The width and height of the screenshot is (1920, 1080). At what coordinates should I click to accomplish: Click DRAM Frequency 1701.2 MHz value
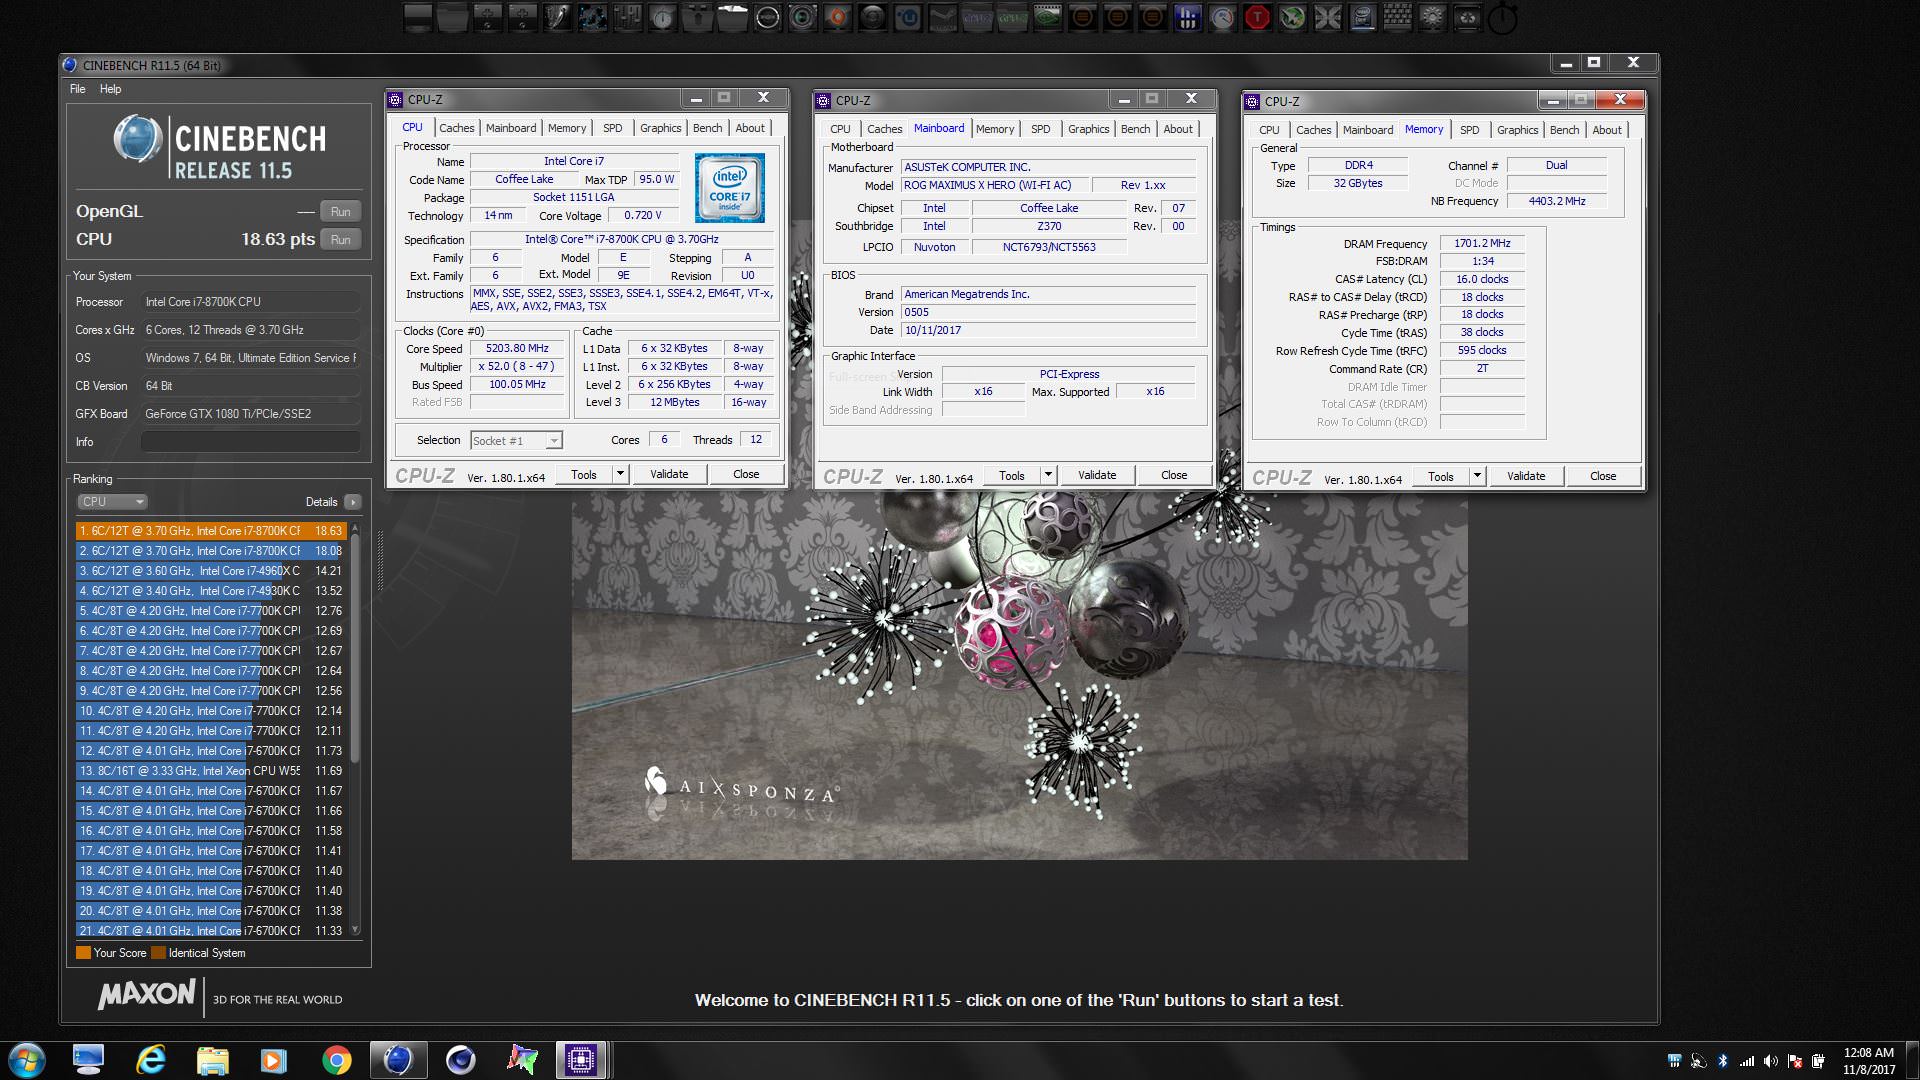pos(1482,243)
